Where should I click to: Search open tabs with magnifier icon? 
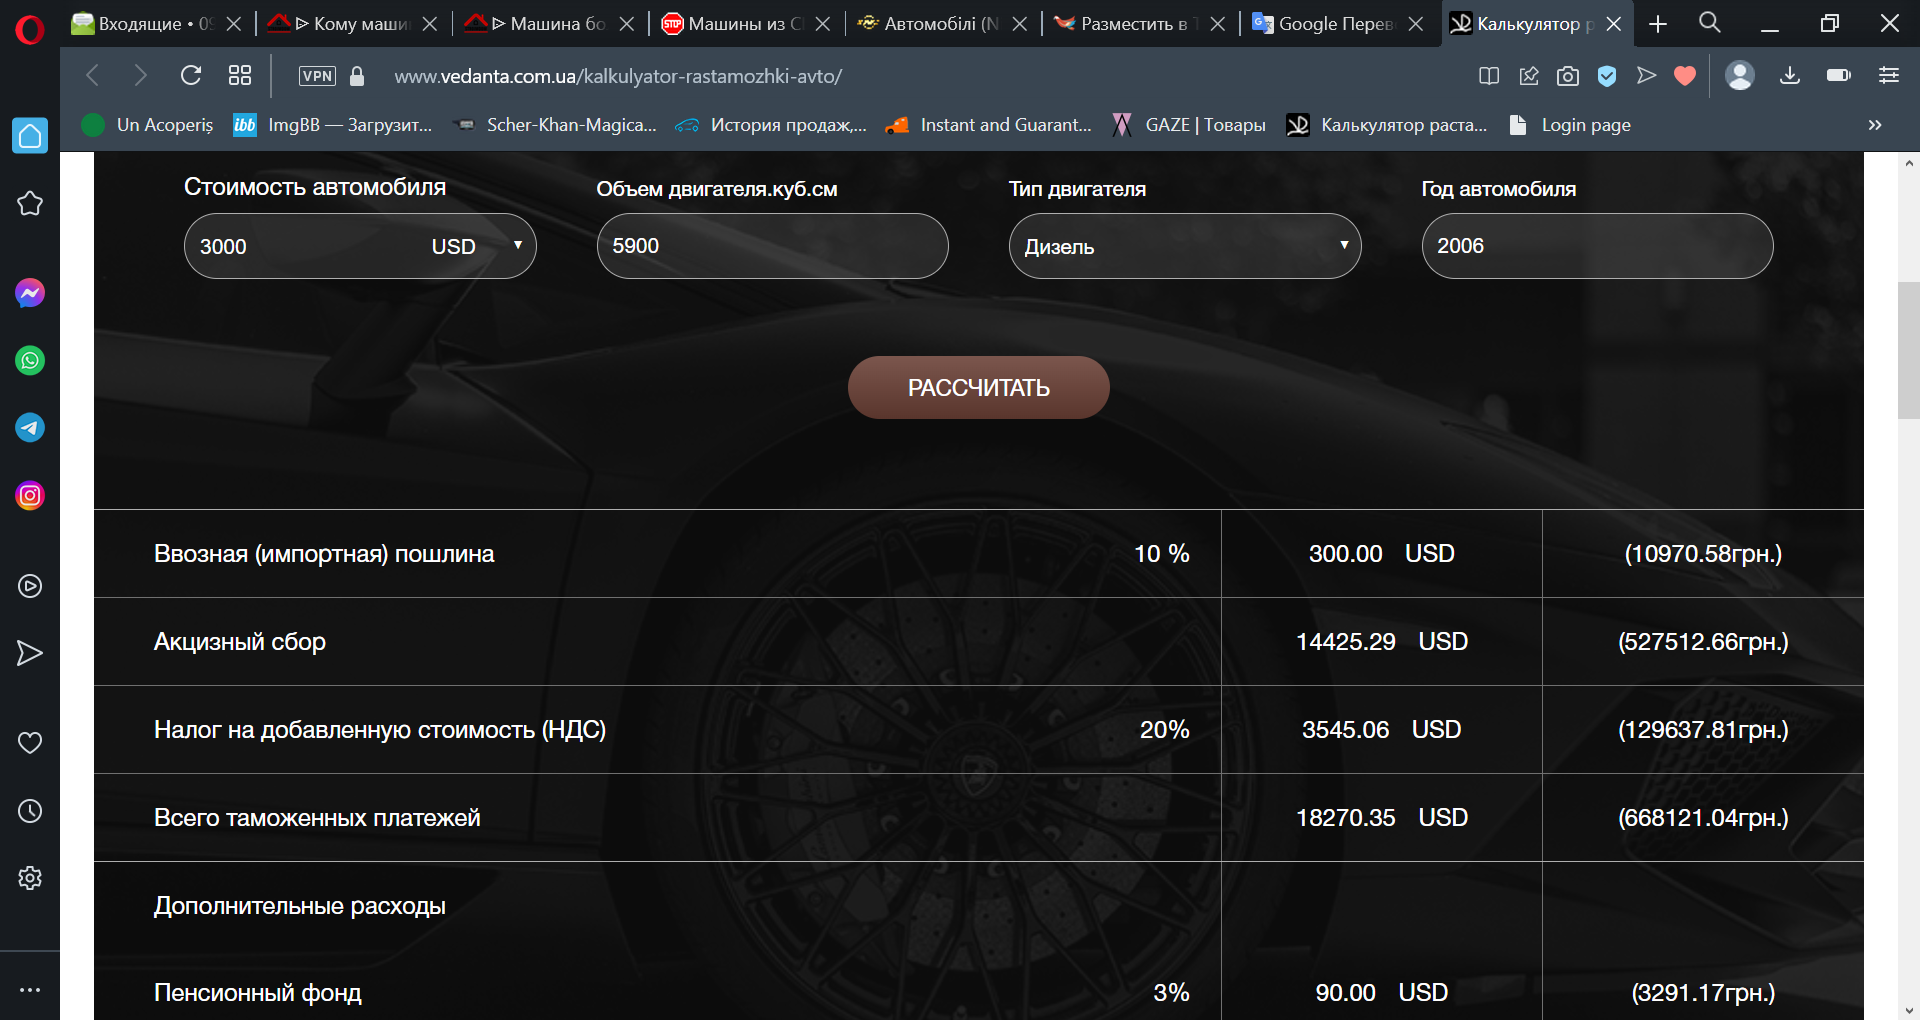1710,23
